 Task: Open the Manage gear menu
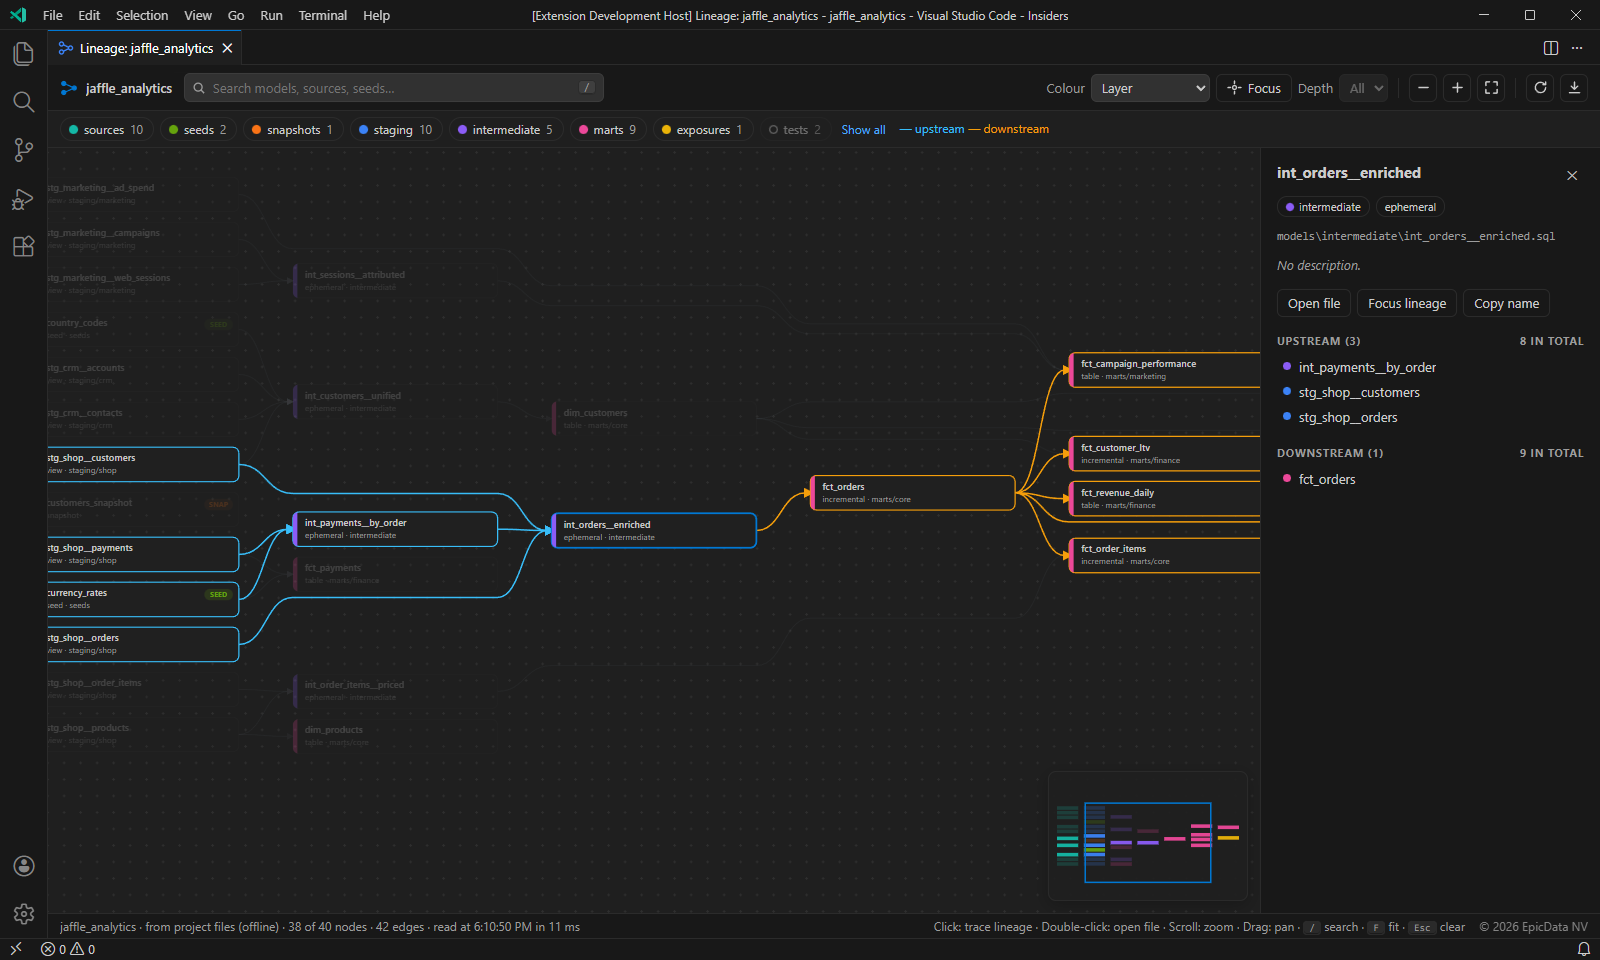[x=23, y=913]
